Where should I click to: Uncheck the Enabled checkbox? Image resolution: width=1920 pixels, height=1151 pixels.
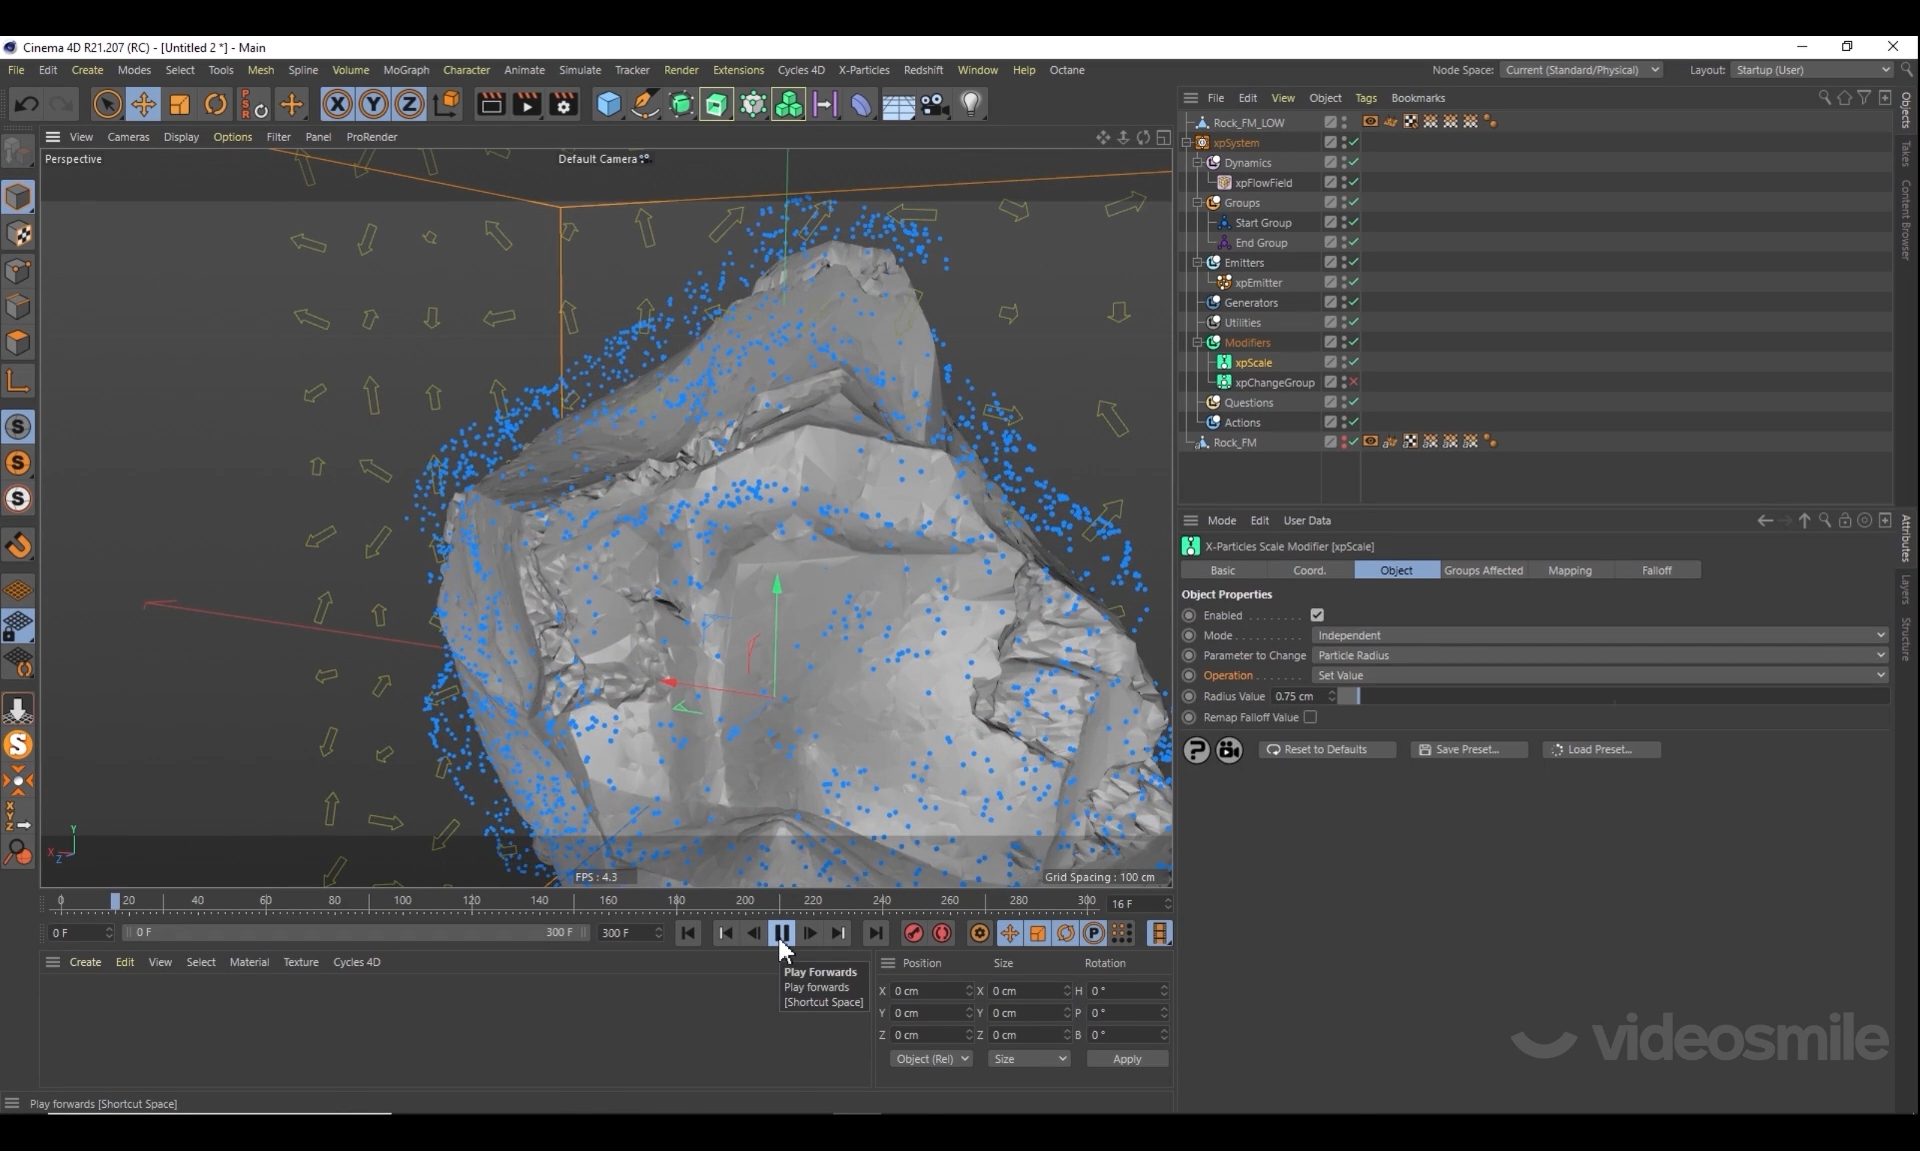point(1317,615)
